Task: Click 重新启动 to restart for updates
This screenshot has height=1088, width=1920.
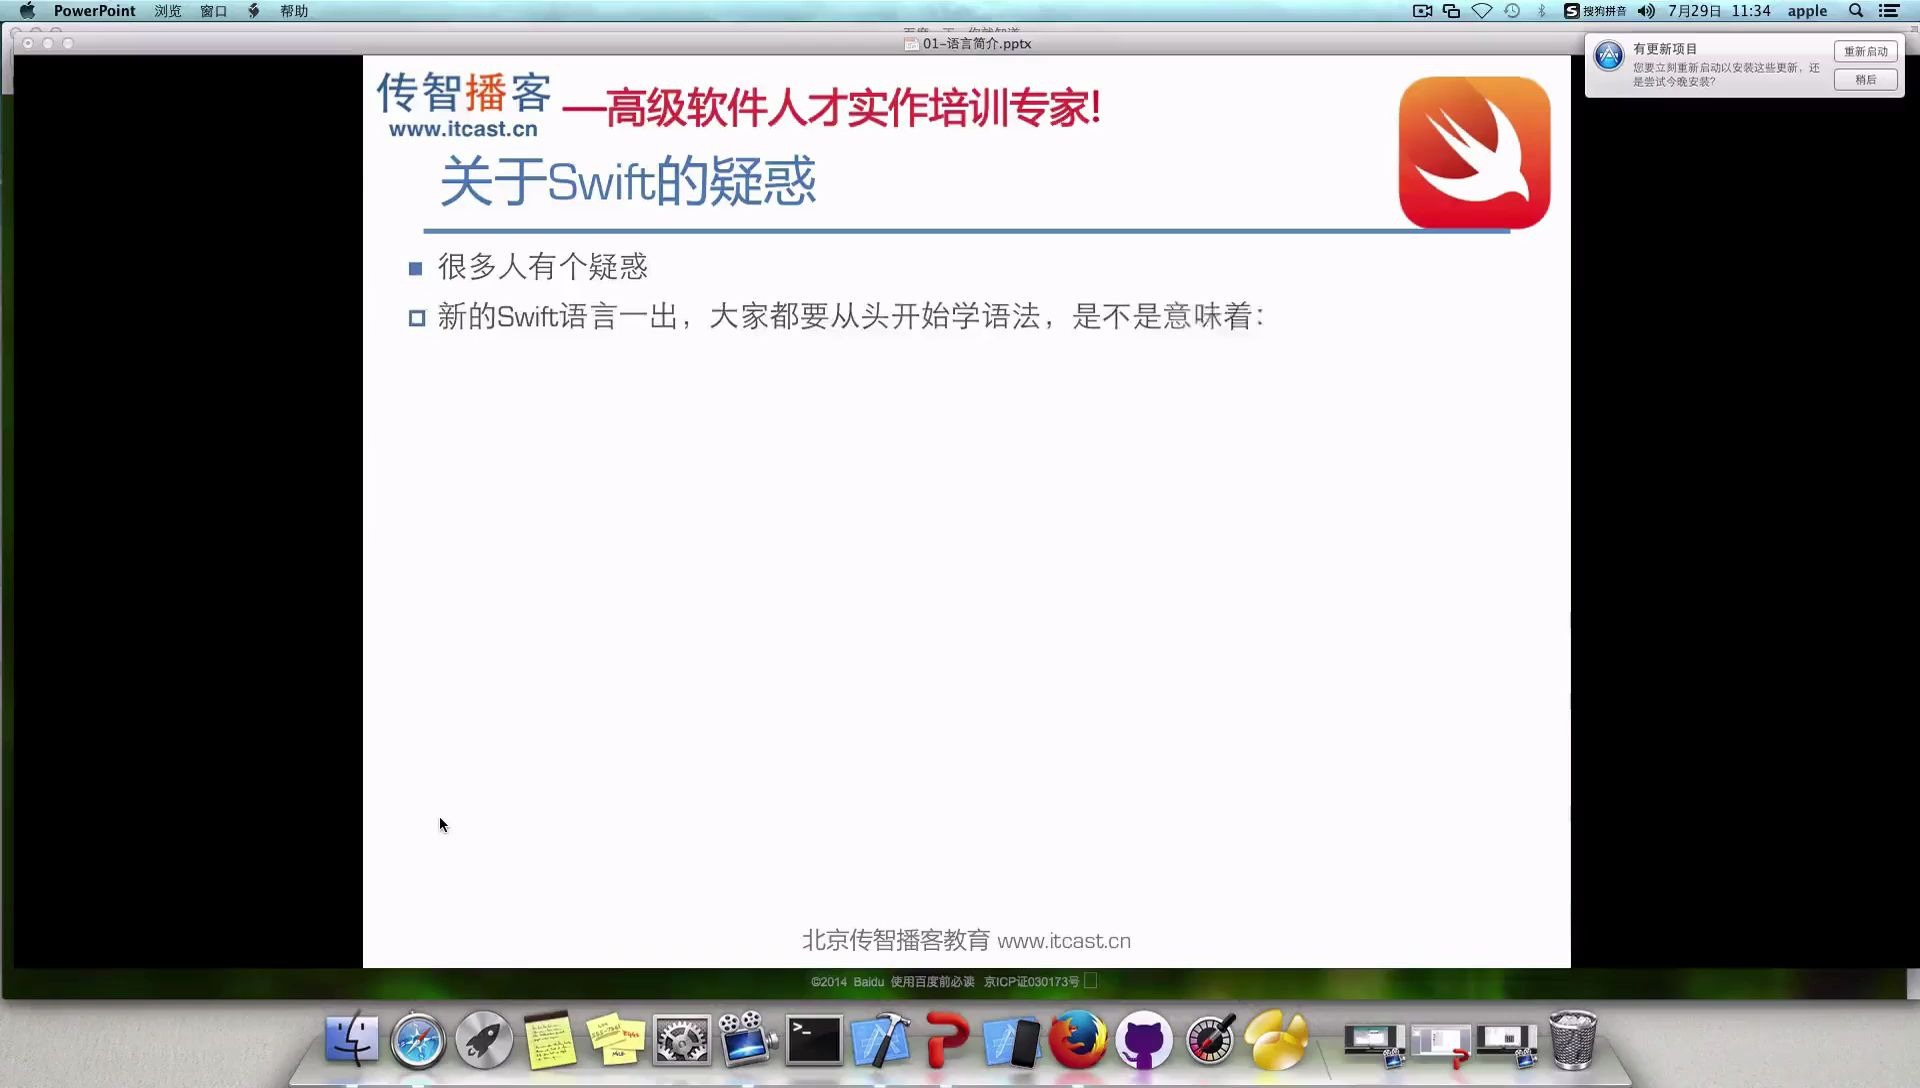Action: point(1865,51)
